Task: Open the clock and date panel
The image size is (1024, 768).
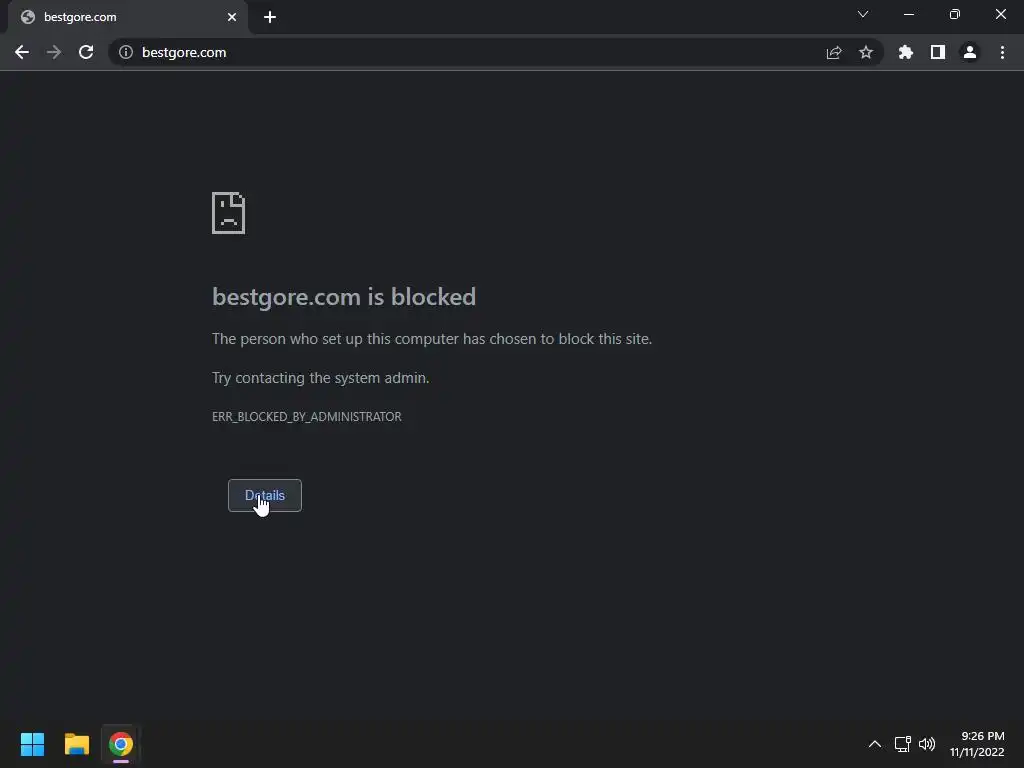Action: [977, 744]
